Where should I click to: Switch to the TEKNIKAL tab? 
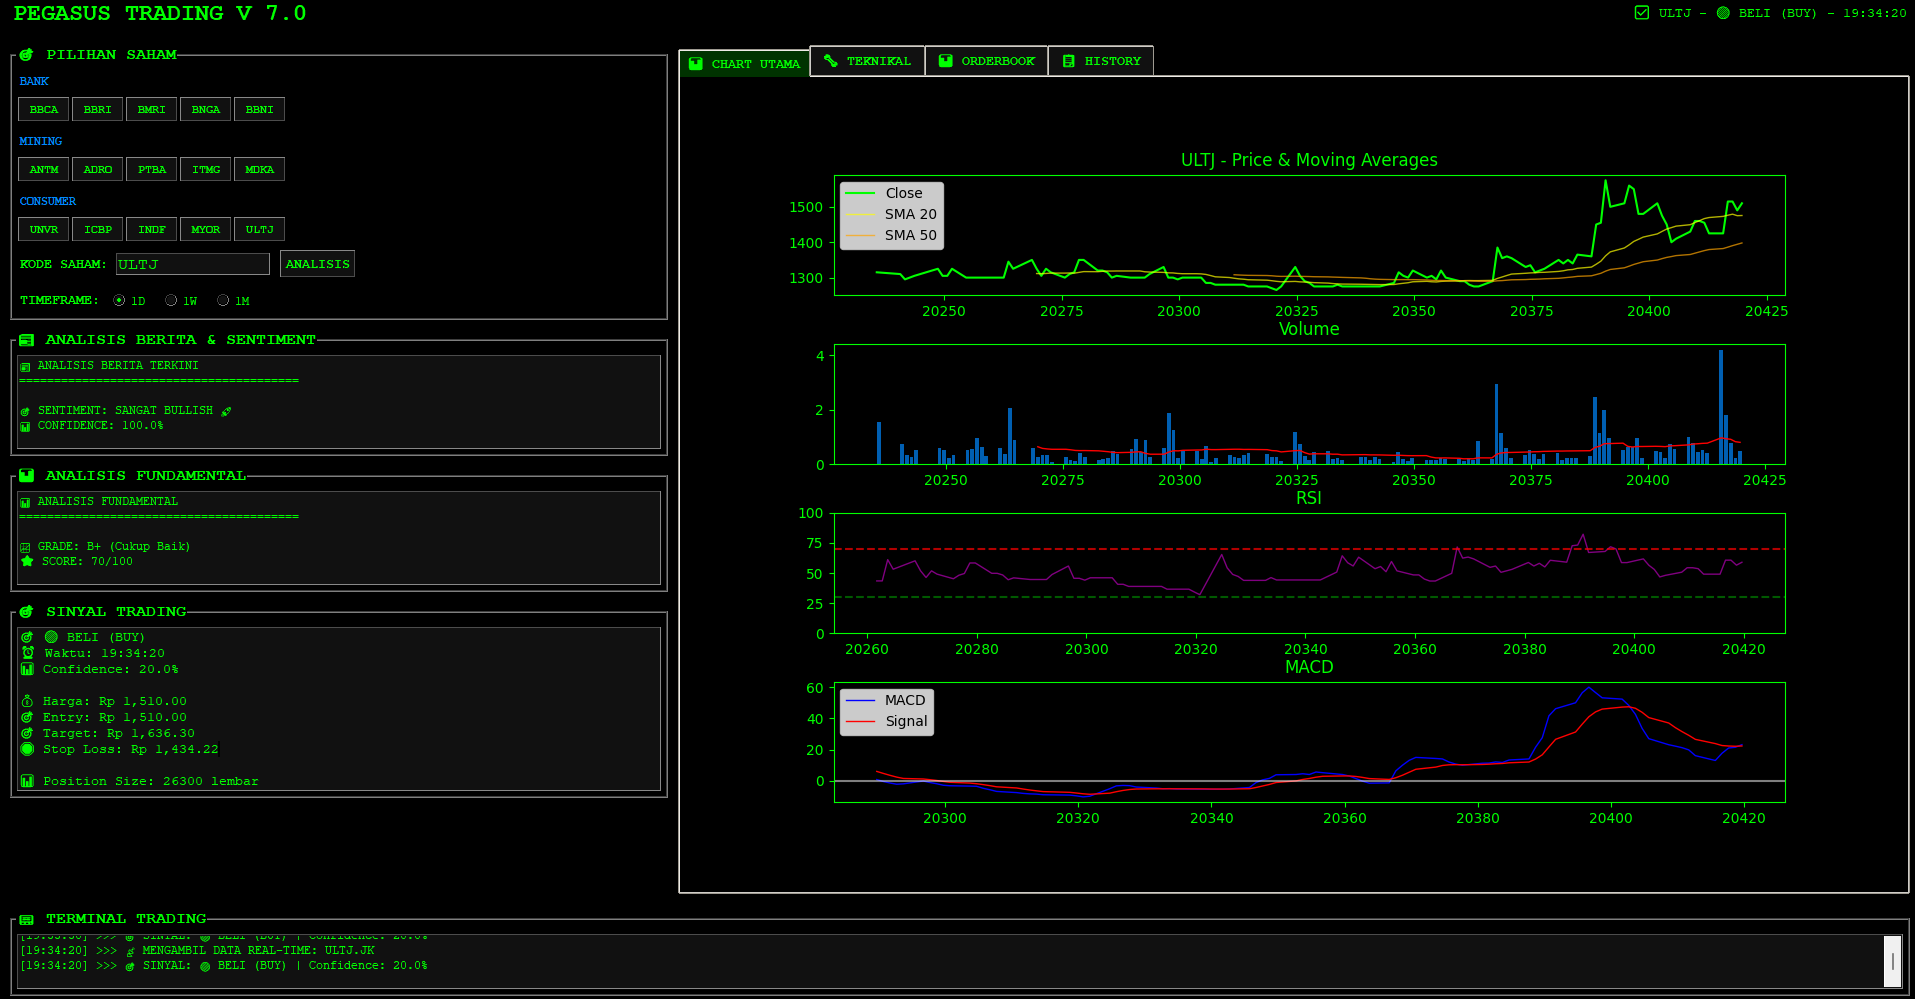tap(867, 61)
